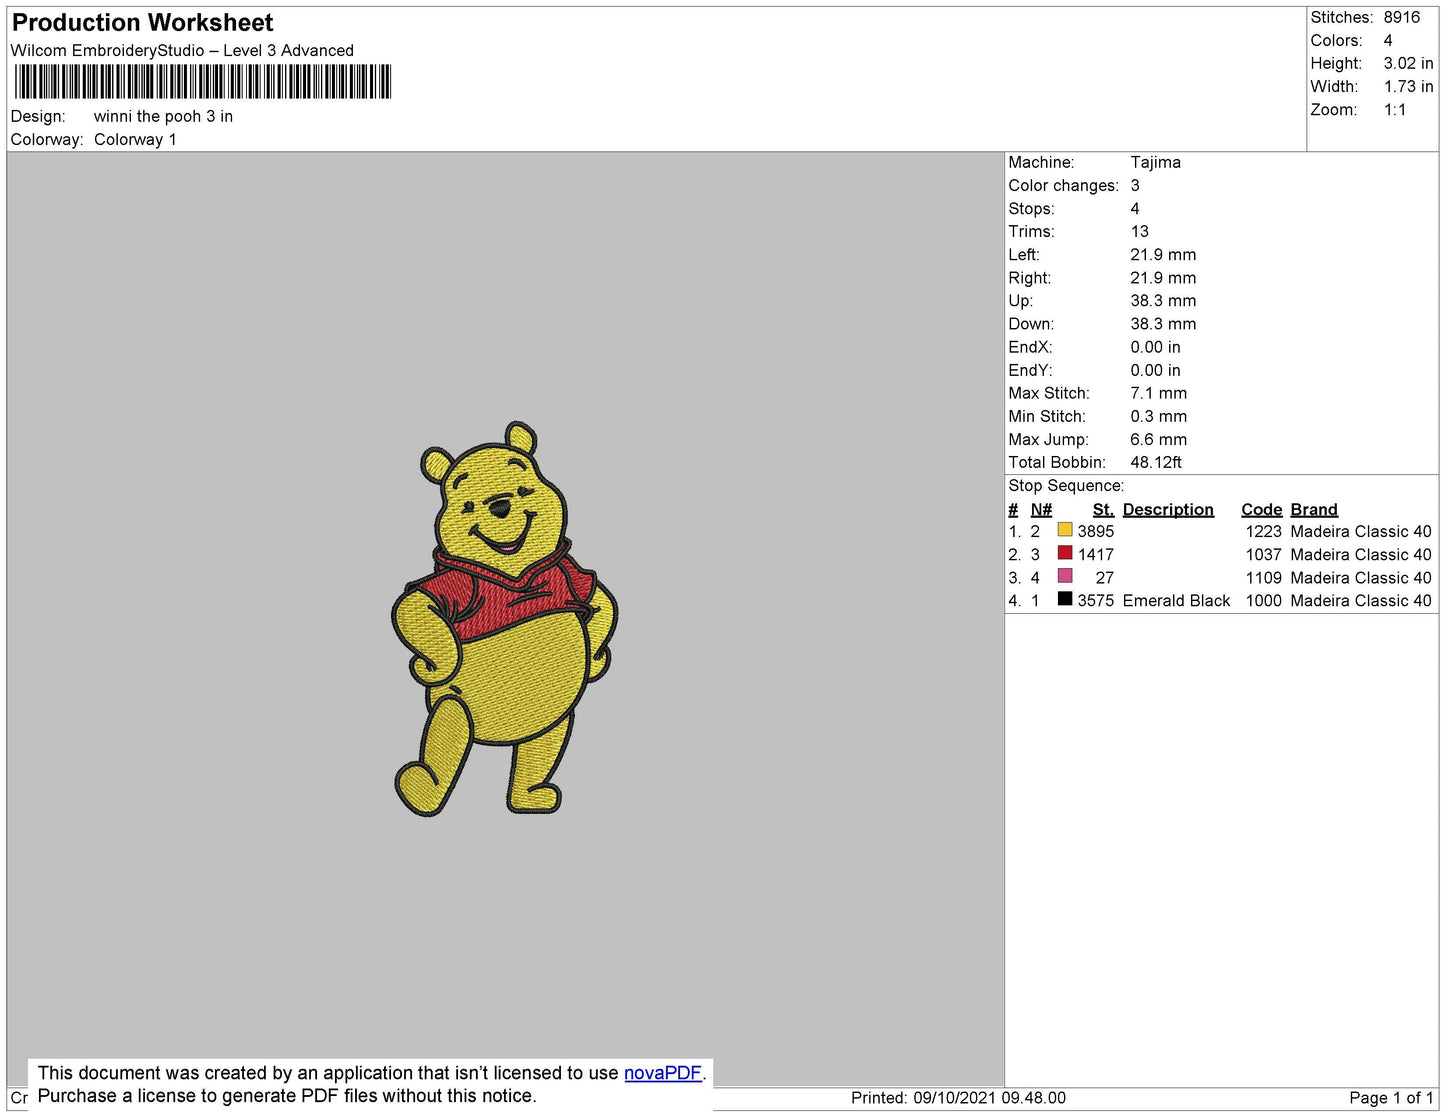Viewport: 1445px width, 1117px height.
Task: Click 'Madeira Classic 40' in stop row 1
Action: (x=1361, y=532)
